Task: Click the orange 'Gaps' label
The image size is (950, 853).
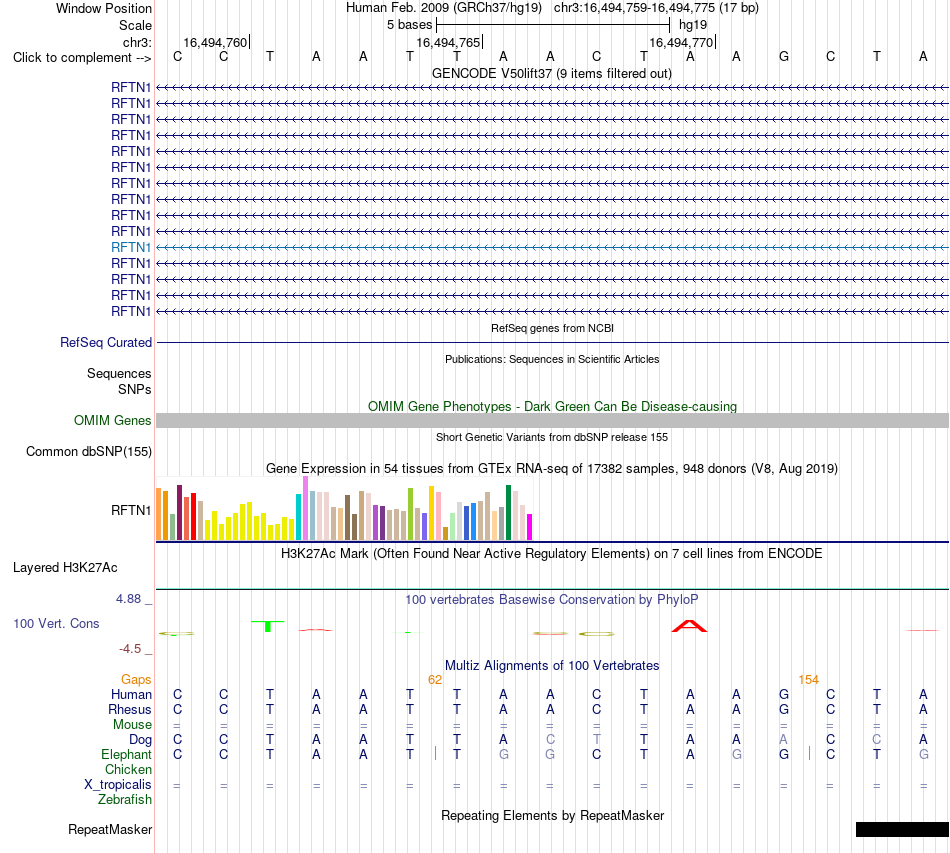Action: pyautogui.click(x=136, y=680)
